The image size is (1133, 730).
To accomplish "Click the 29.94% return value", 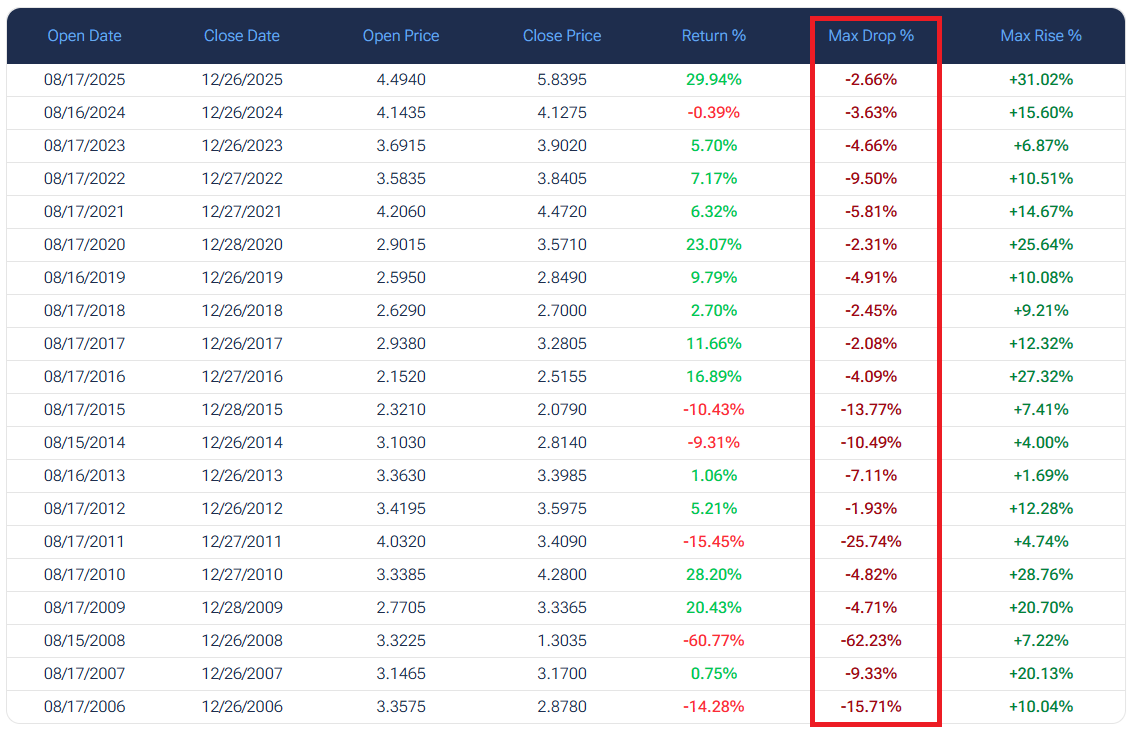I will coord(713,80).
